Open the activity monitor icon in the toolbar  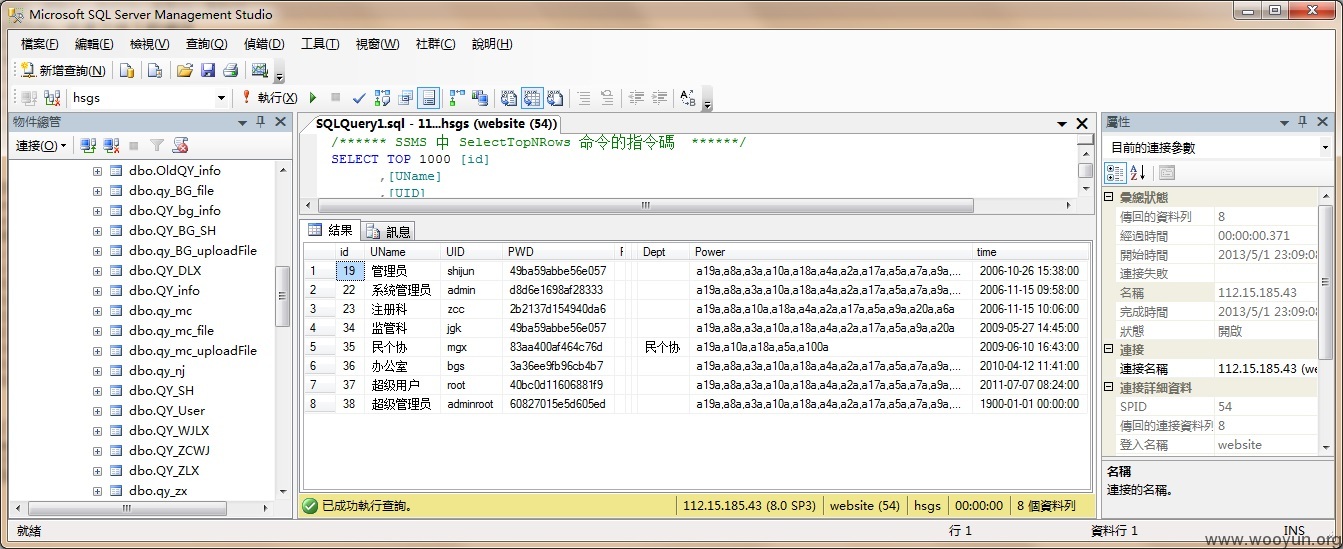click(260, 70)
